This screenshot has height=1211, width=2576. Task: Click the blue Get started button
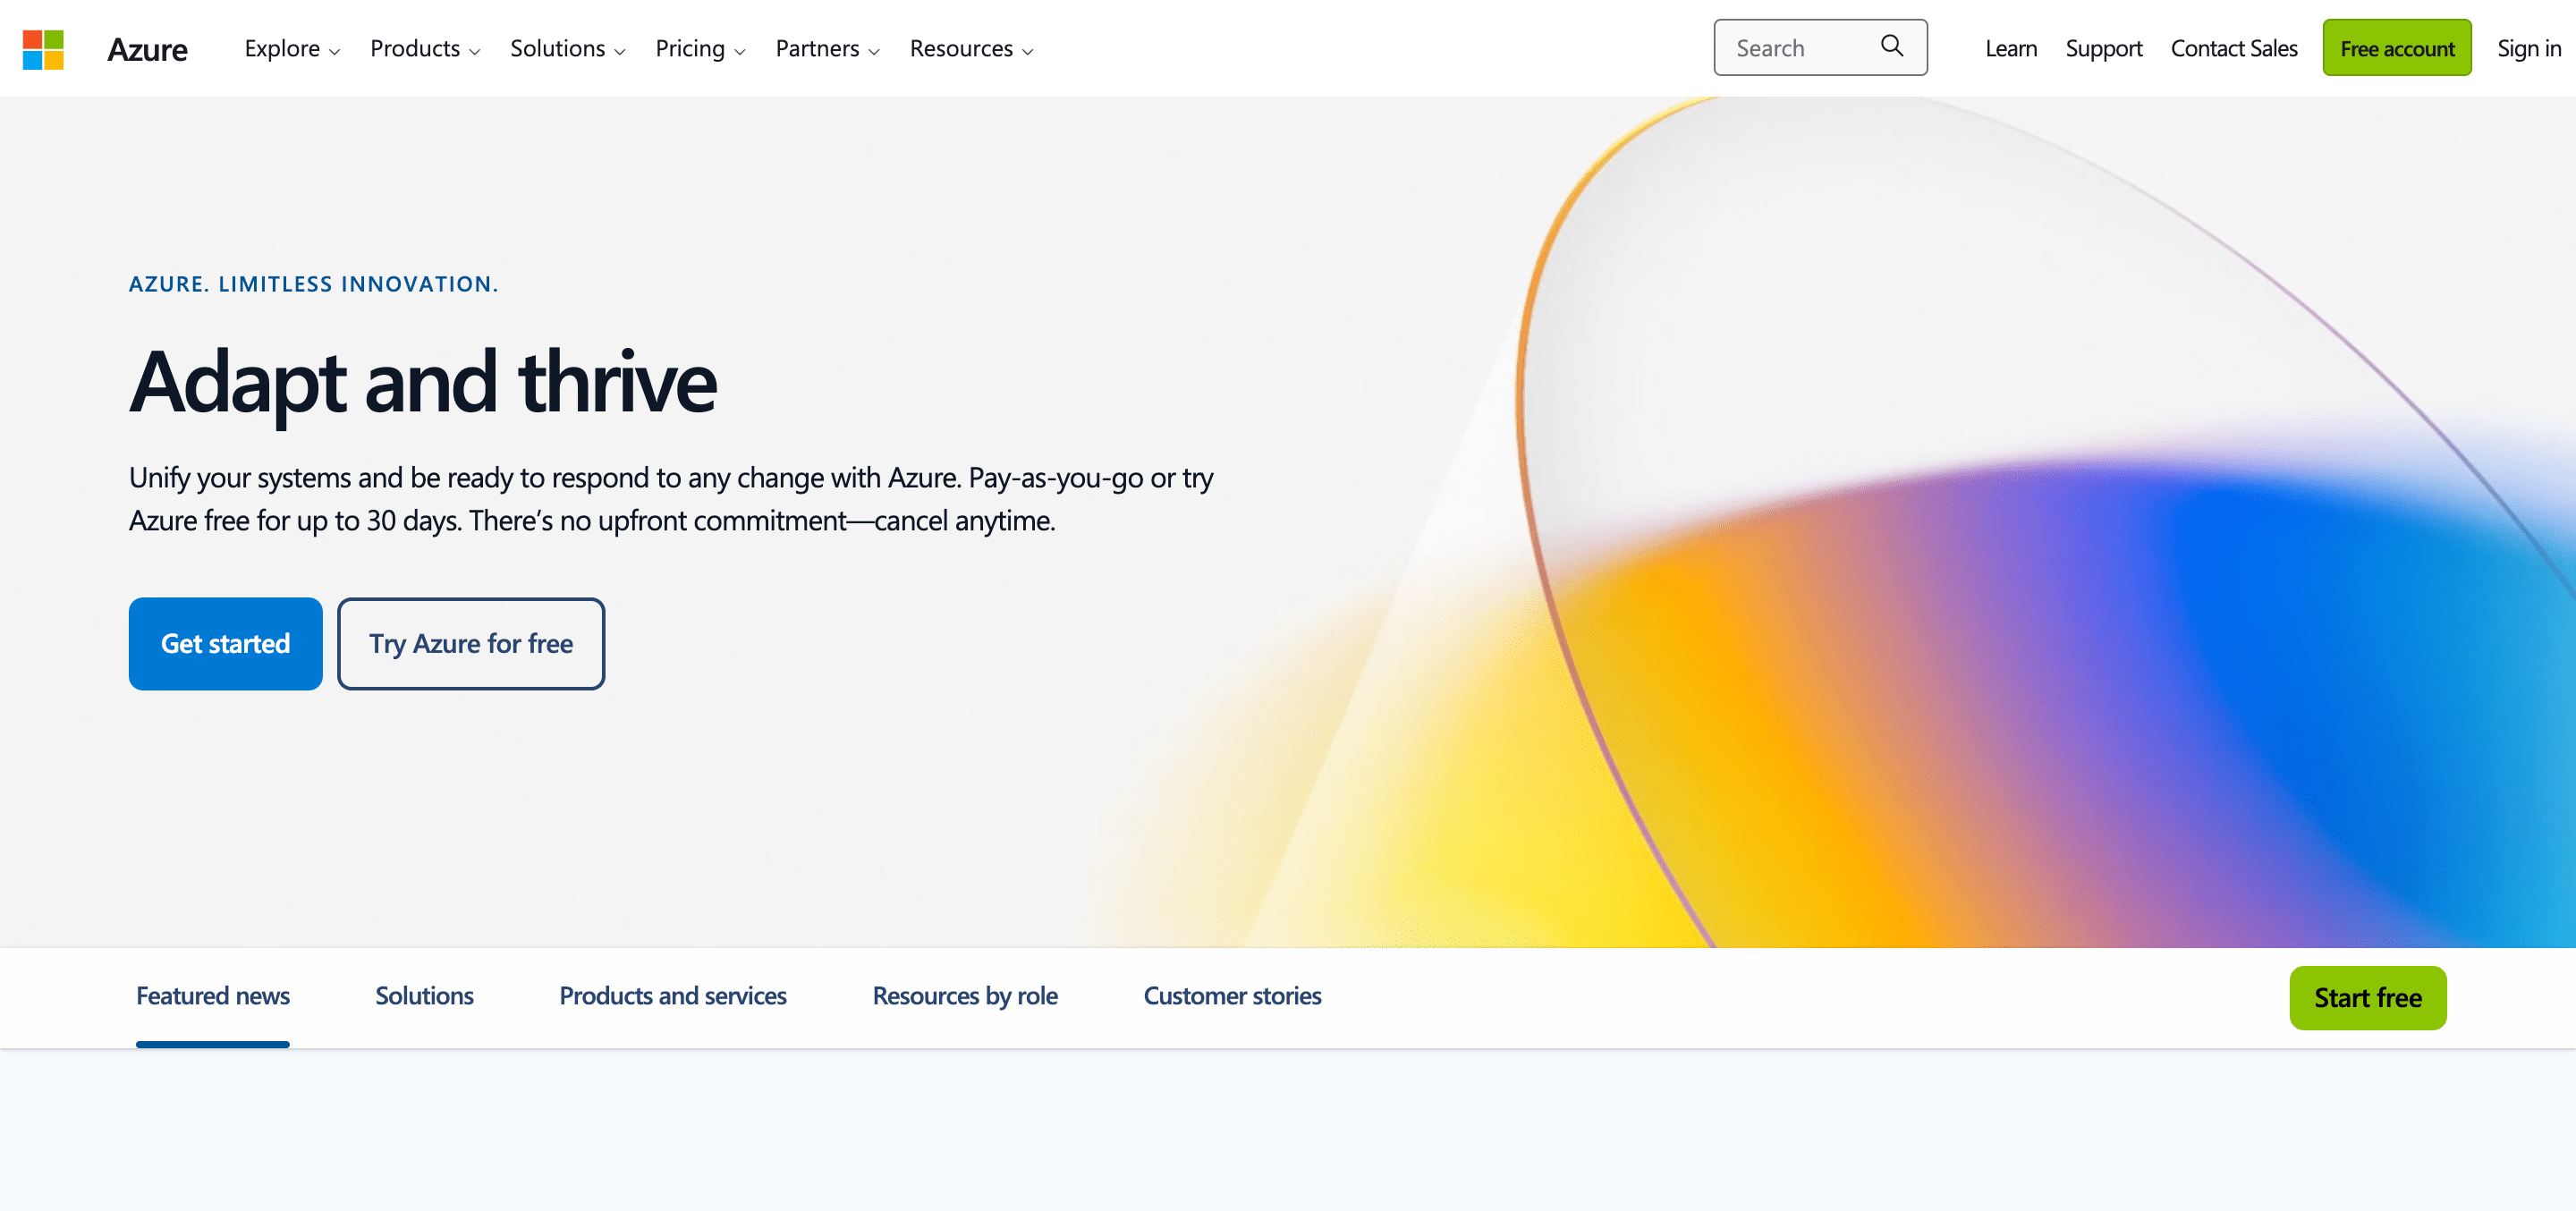225,643
